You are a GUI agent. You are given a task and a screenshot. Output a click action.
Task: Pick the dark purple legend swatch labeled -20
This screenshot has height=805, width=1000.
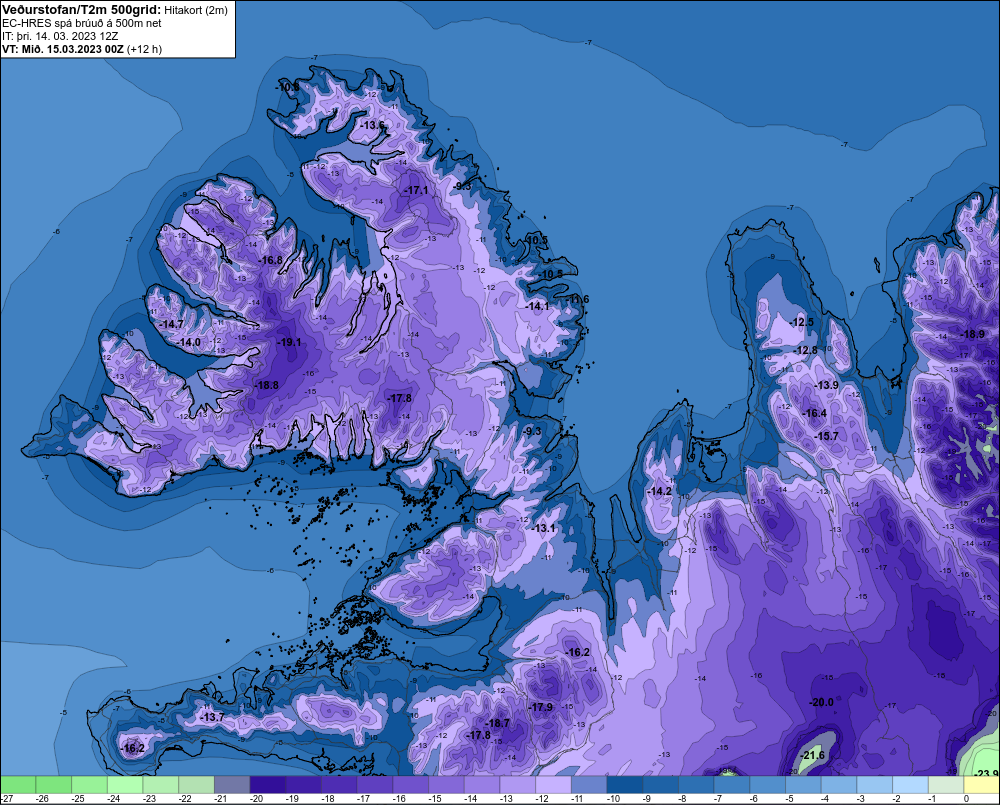(x=268, y=785)
